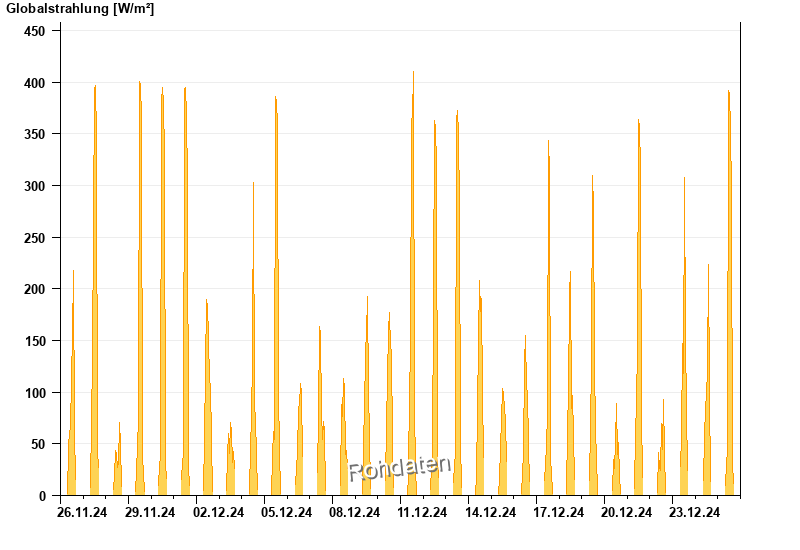Click the Rohdaten watermark text
The height and width of the screenshot is (550, 800).
pos(399,468)
